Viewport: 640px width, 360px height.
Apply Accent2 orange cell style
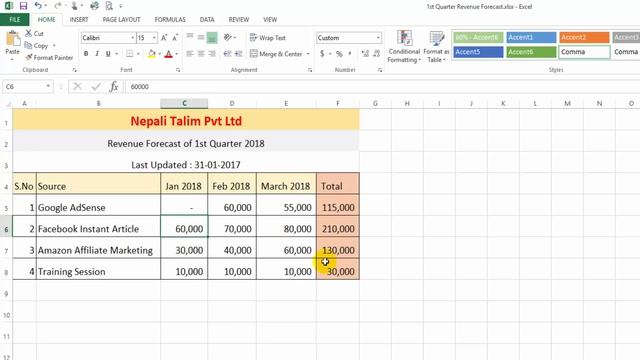tap(584, 37)
